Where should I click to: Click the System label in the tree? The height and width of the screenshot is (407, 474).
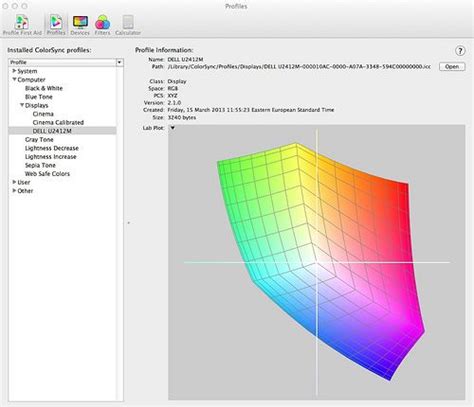click(27, 71)
